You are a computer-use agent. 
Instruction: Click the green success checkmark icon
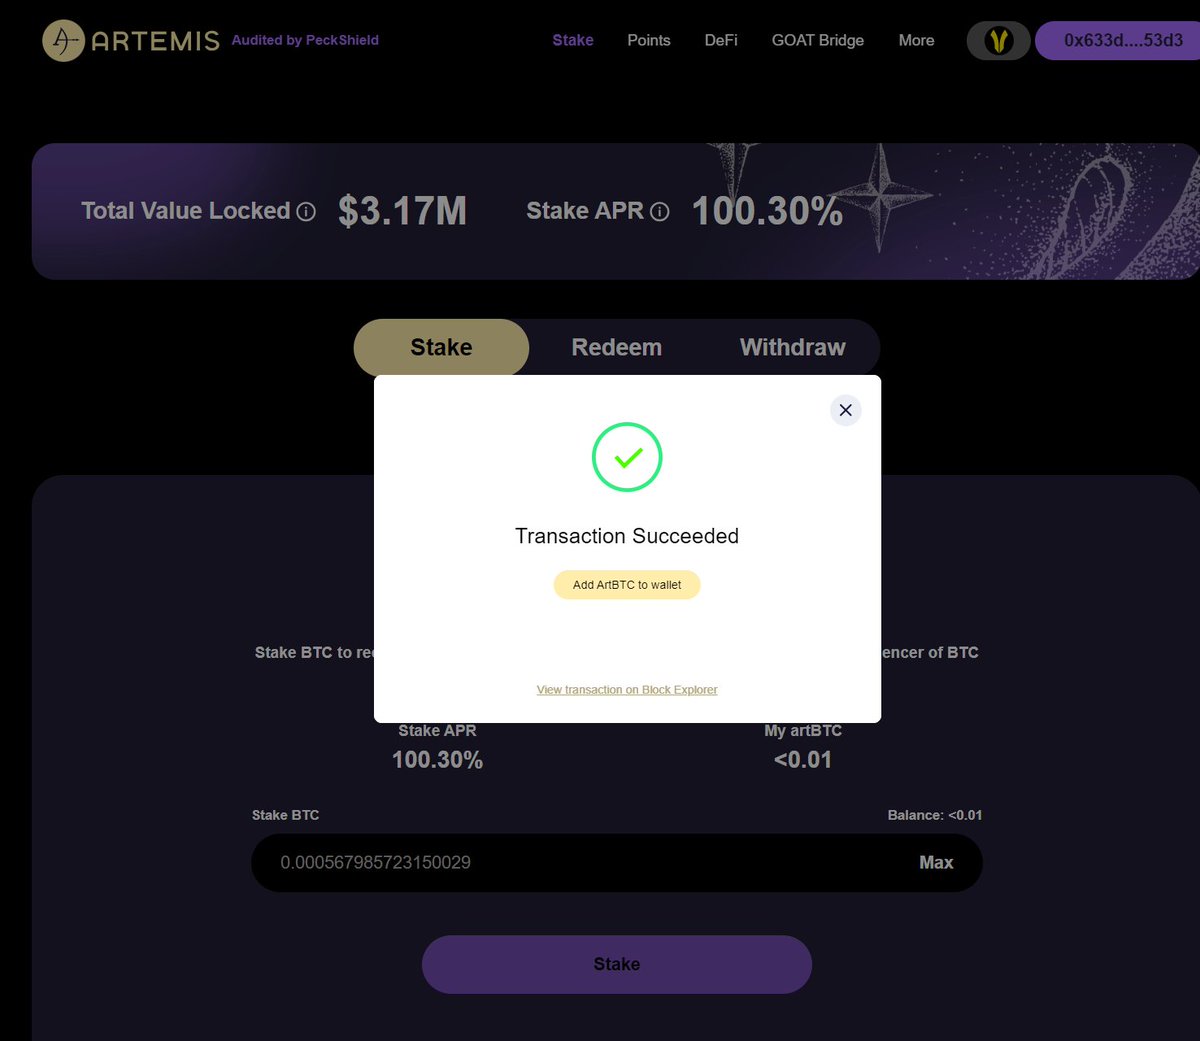tap(627, 457)
